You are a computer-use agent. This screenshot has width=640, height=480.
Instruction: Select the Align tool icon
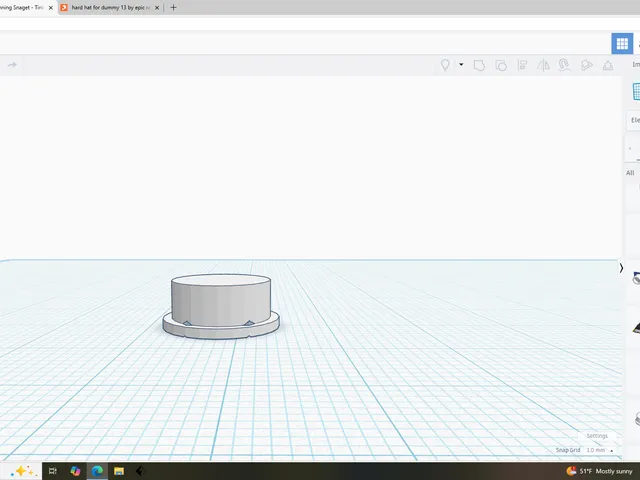522,65
